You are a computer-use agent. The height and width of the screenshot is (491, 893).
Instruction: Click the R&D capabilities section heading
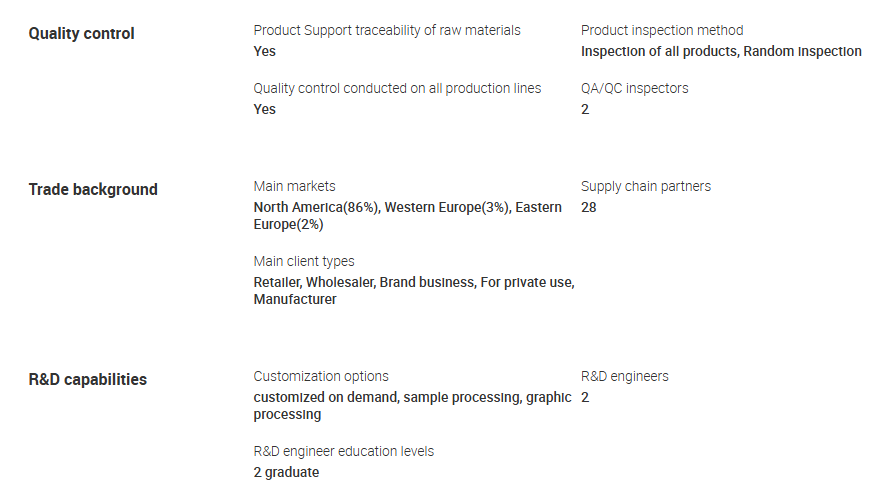tap(88, 380)
